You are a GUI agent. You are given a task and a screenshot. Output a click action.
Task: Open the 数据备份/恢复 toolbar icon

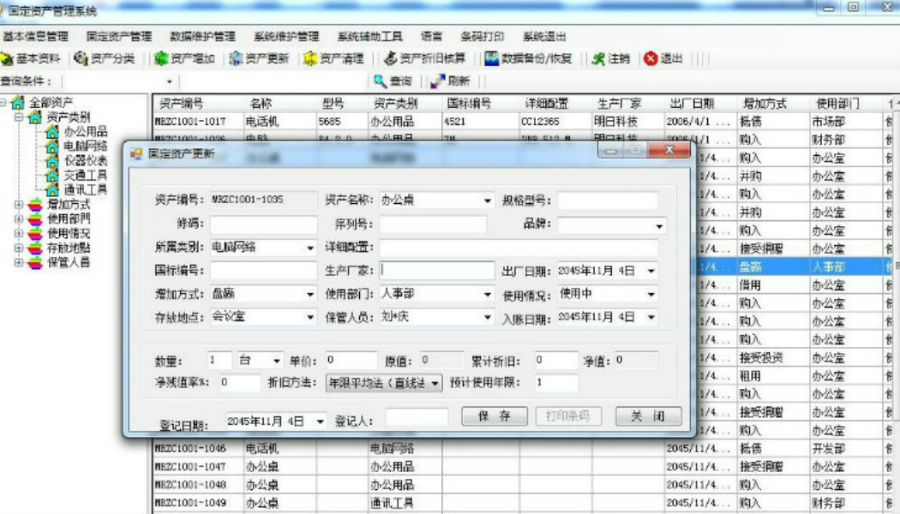coord(491,59)
